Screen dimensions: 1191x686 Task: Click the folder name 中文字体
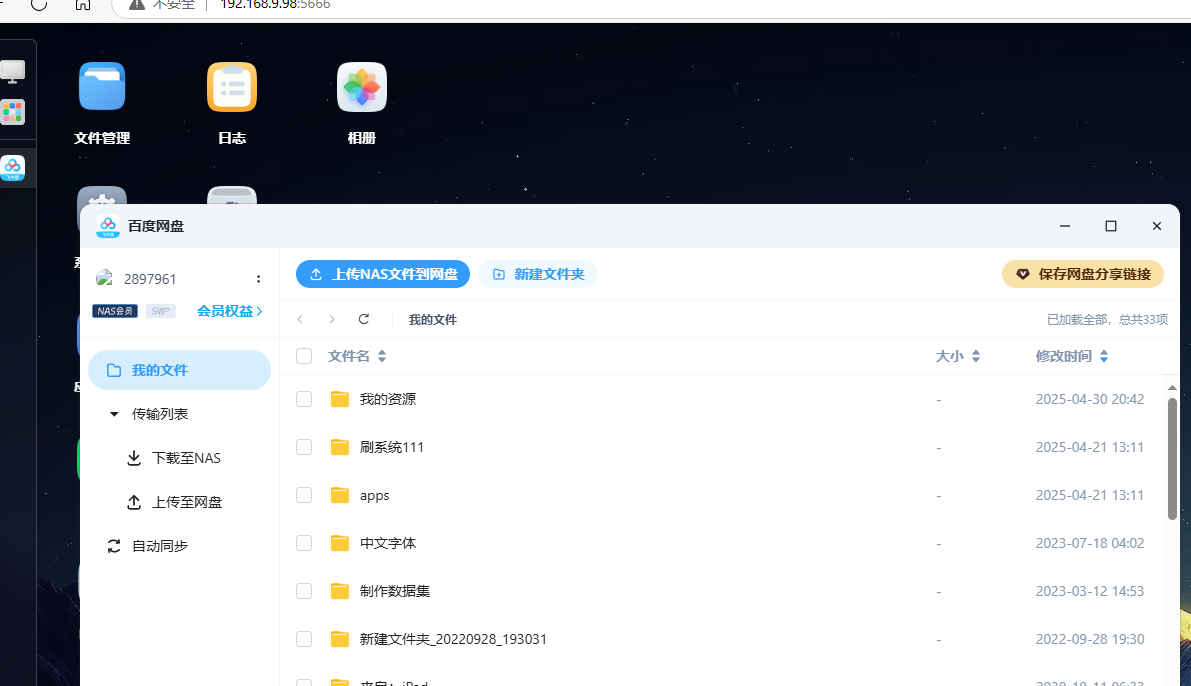pyautogui.click(x=388, y=543)
